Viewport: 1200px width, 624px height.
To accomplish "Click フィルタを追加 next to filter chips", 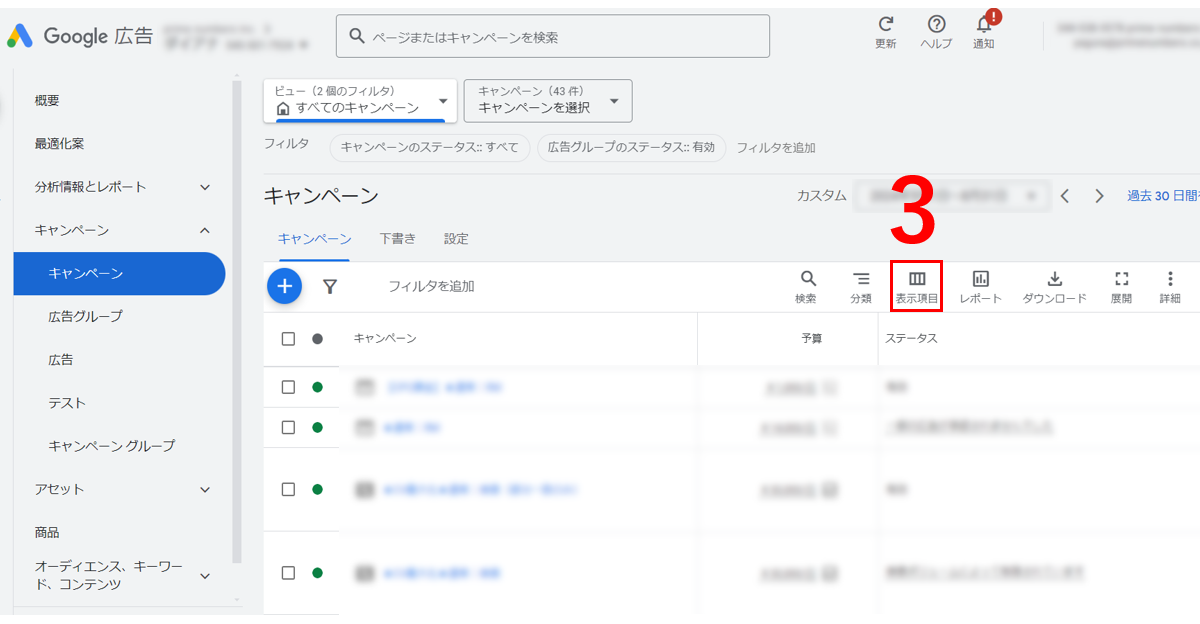I will pyautogui.click(x=776, y=147).
